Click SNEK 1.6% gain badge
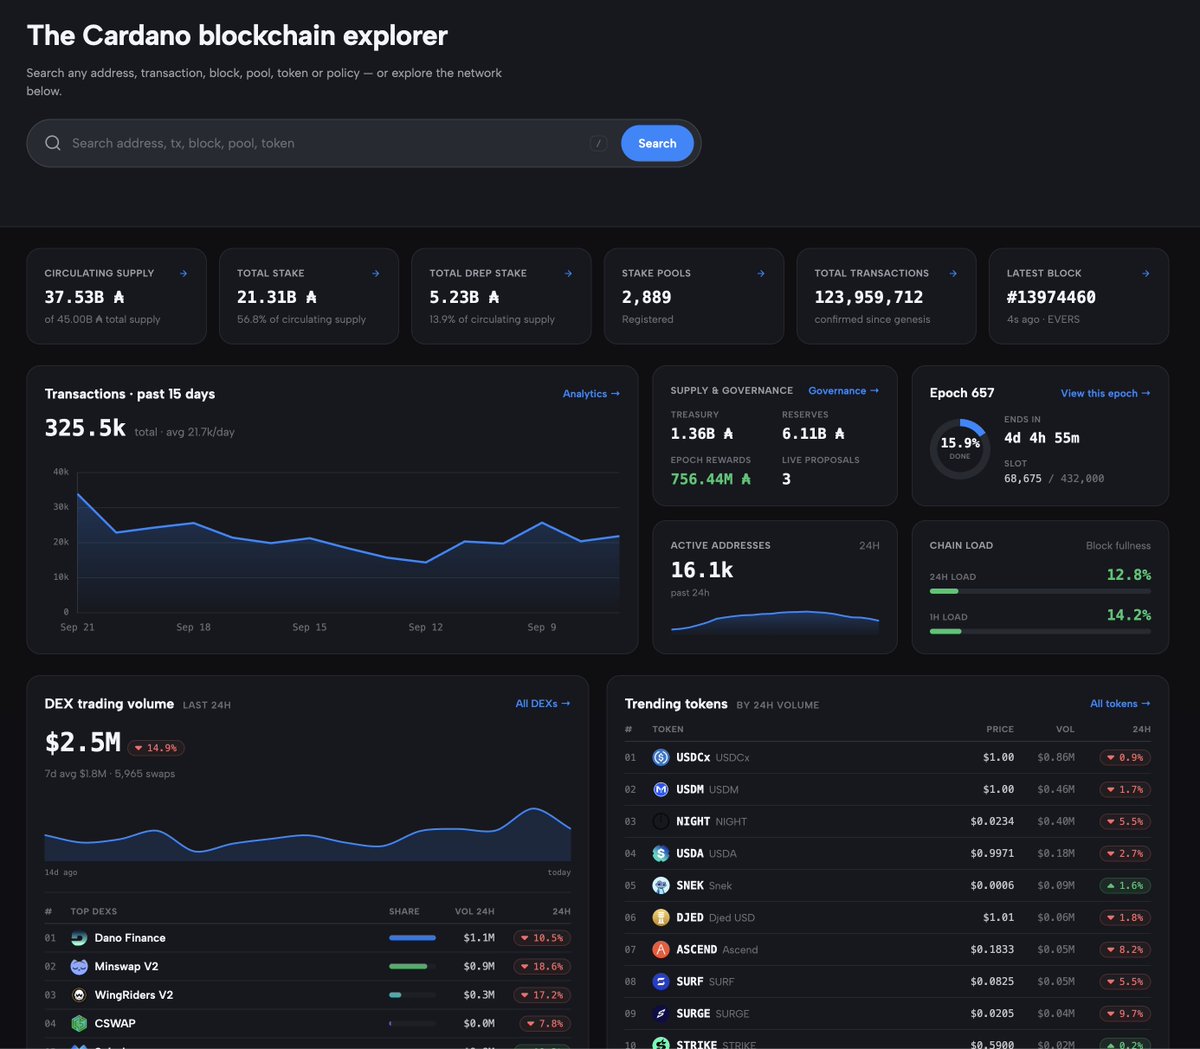The width and height of the screenshot is (1200, 1049). pyautogui.click(x=1125, y=886)
